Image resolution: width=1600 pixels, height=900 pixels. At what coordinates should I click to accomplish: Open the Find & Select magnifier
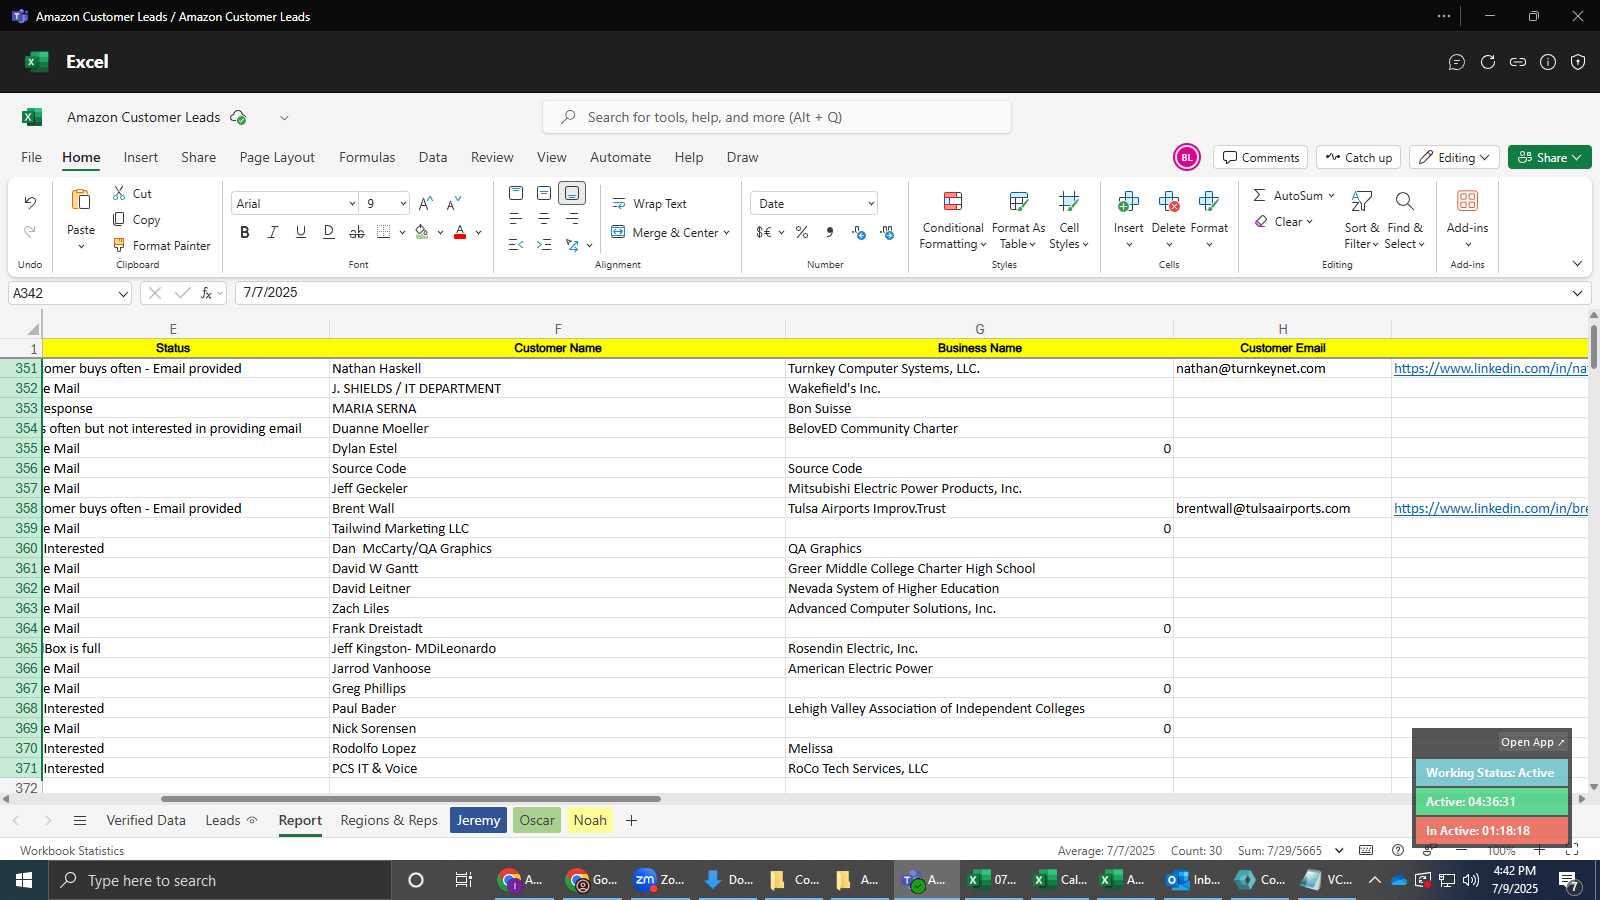tap(1404, 202)
